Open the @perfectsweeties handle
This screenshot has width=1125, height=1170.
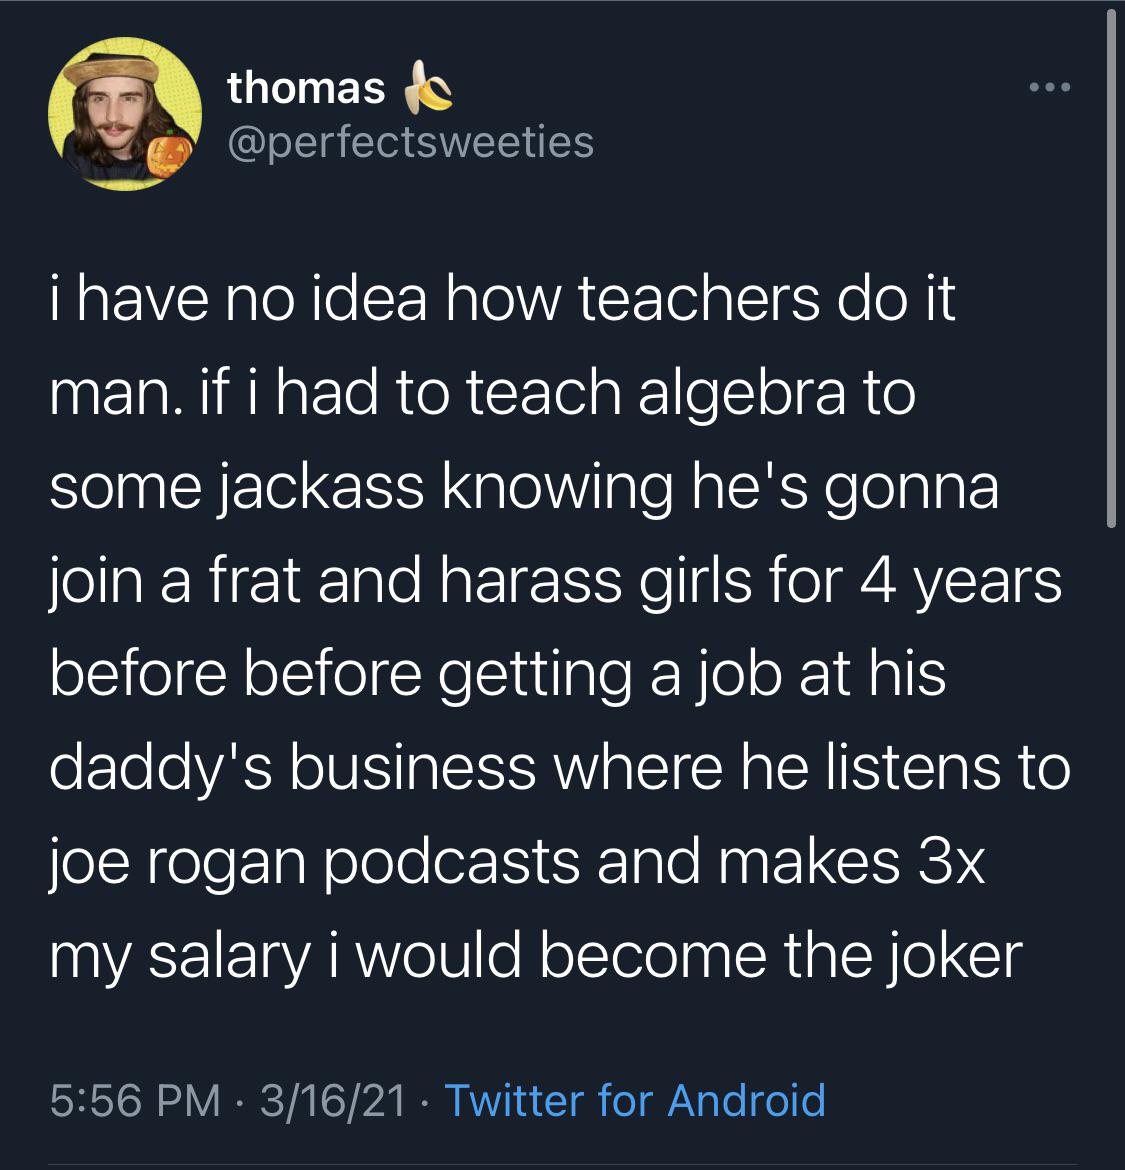pos(410,141)
